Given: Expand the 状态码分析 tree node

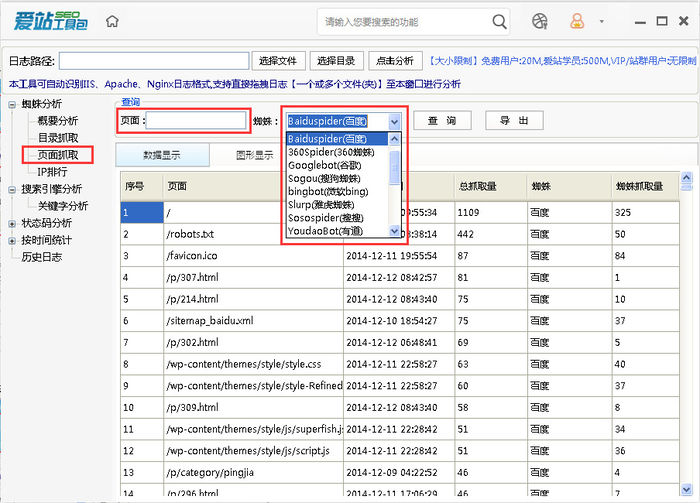Looking at the screenshot, I should pos(12,224).
